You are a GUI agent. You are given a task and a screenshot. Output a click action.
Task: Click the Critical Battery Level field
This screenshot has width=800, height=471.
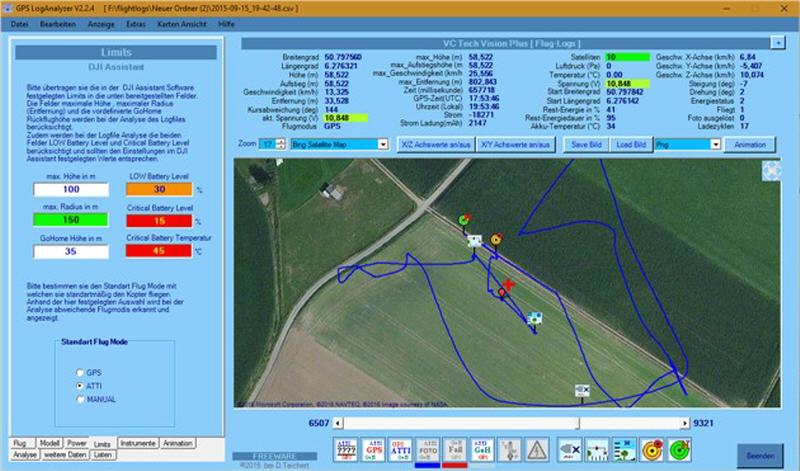pos(159,221)
